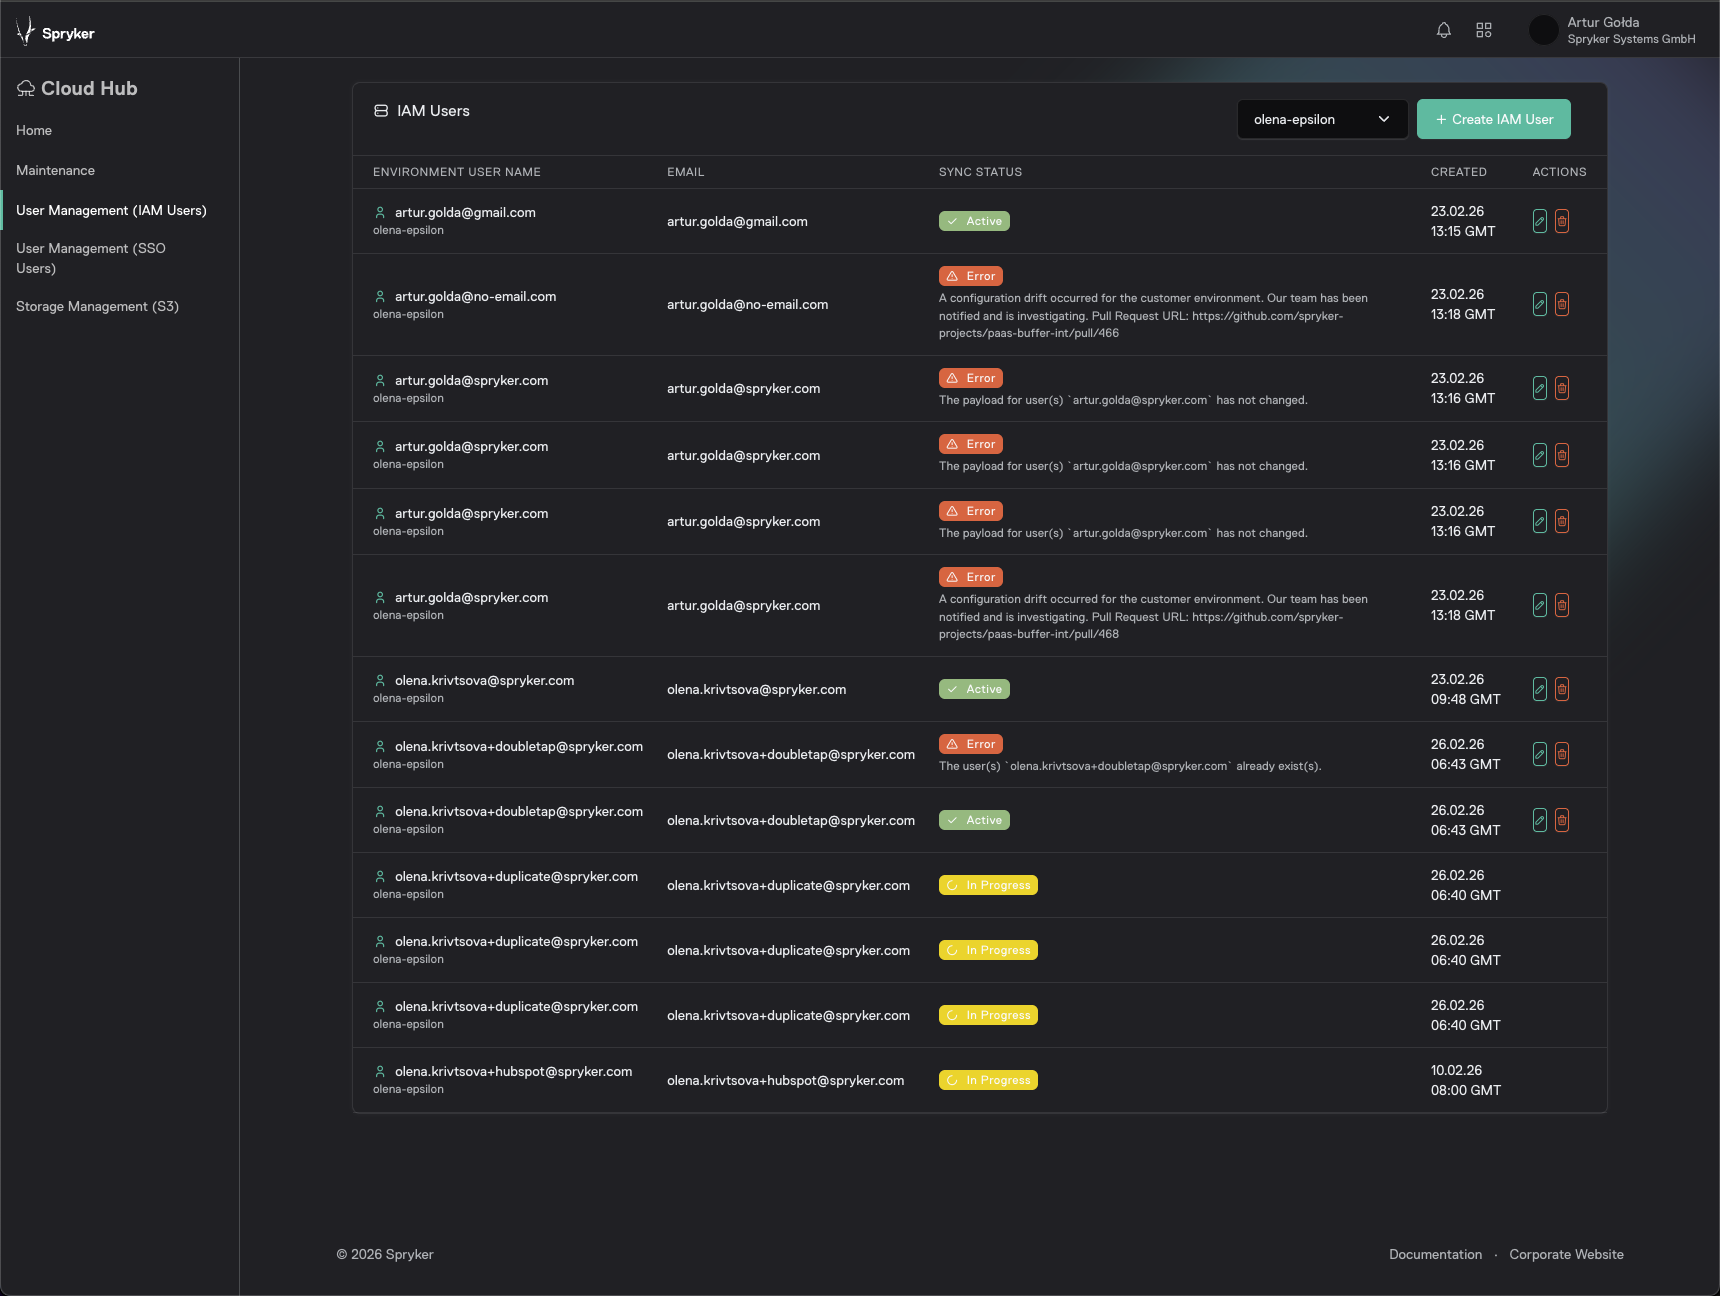Open the Artur Gołda account menu
Image resolution: width=1720 pixels, height=1296 pixels.
[1612, 30]
